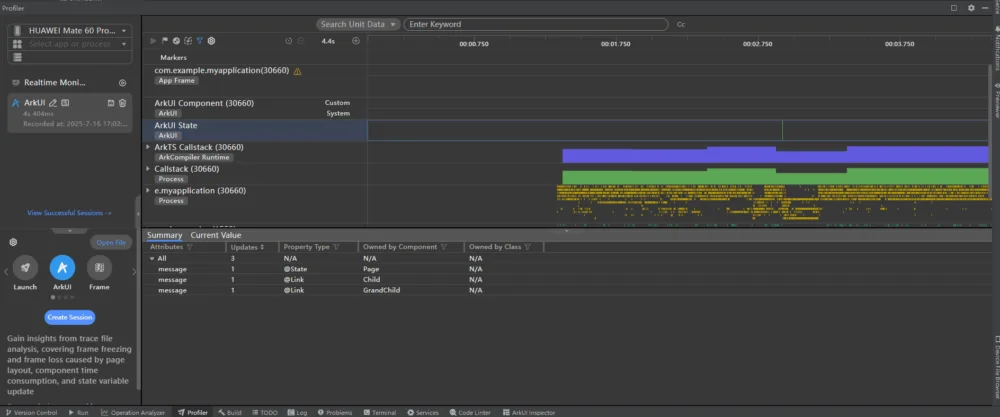1000x417 pixels.
Task: Expand the e.myapplication (30660) row
Action: click(x=149, y=191)
